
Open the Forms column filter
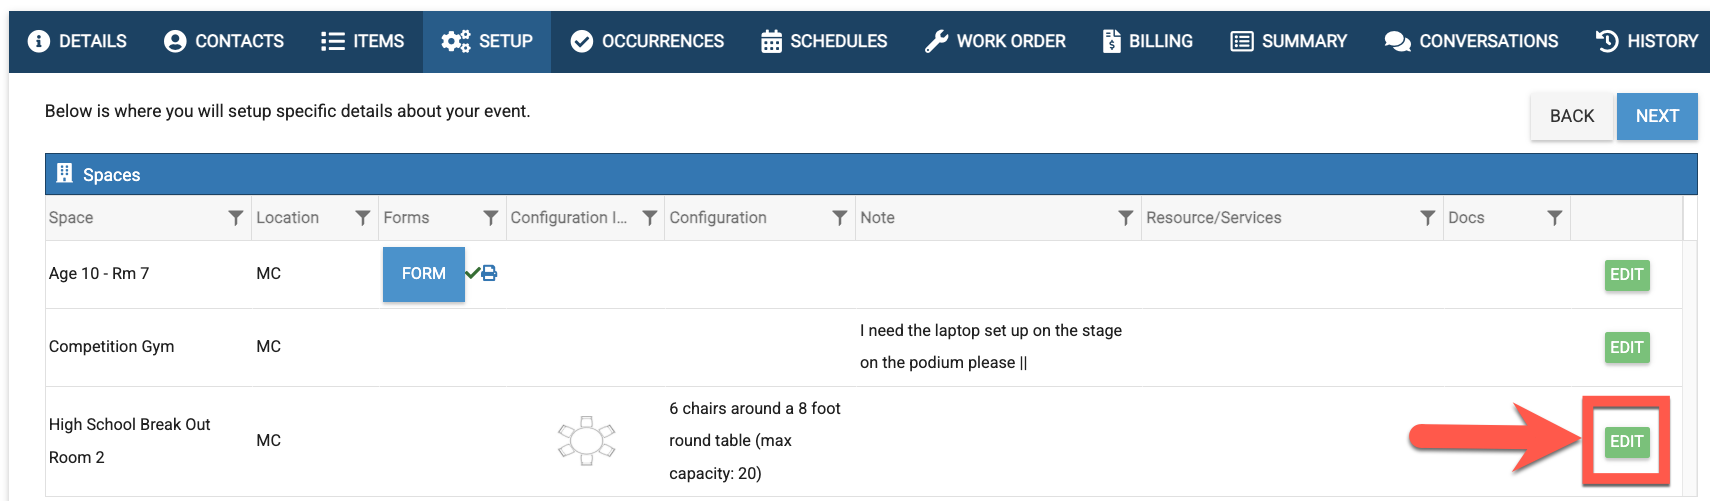click(x=491, y=218)
